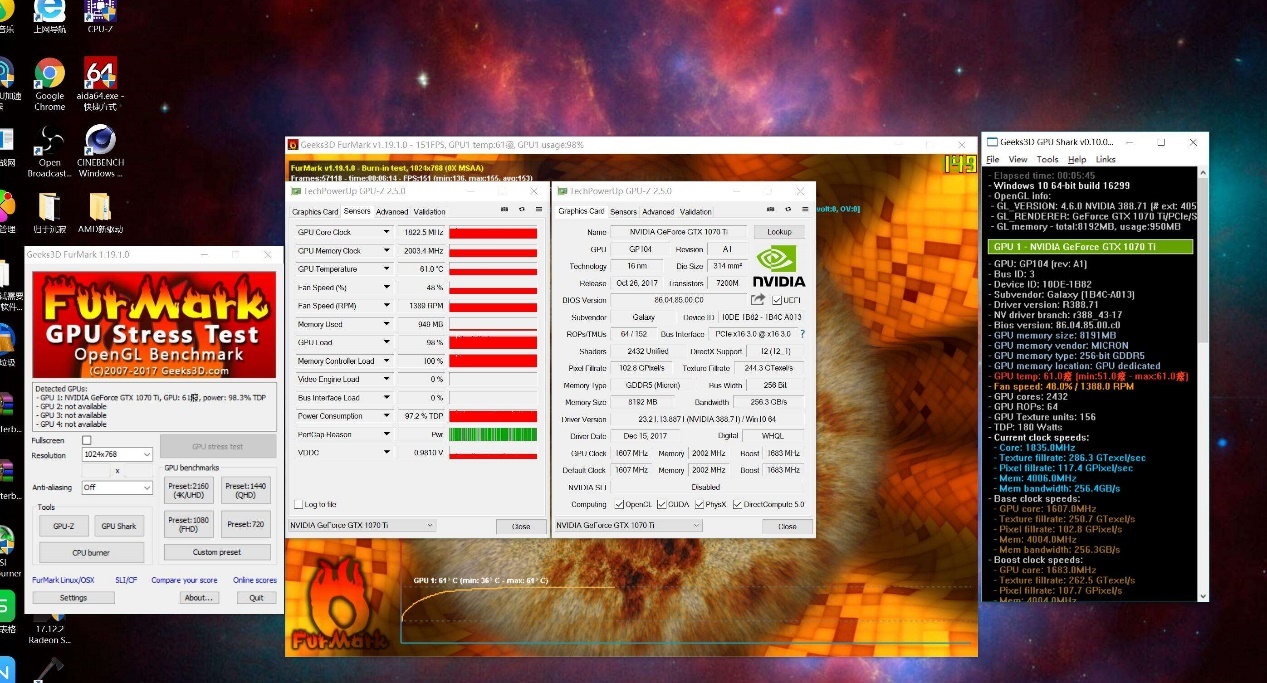Click the Custom preset button
This screenshot has height=683, width=1267.
pyautogui.click(x=218, y=552)
